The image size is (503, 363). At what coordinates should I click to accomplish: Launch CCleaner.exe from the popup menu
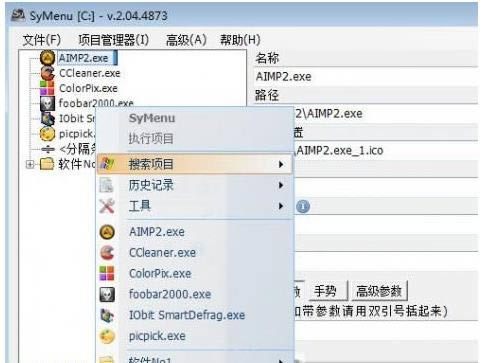click(x=194, y=253)
